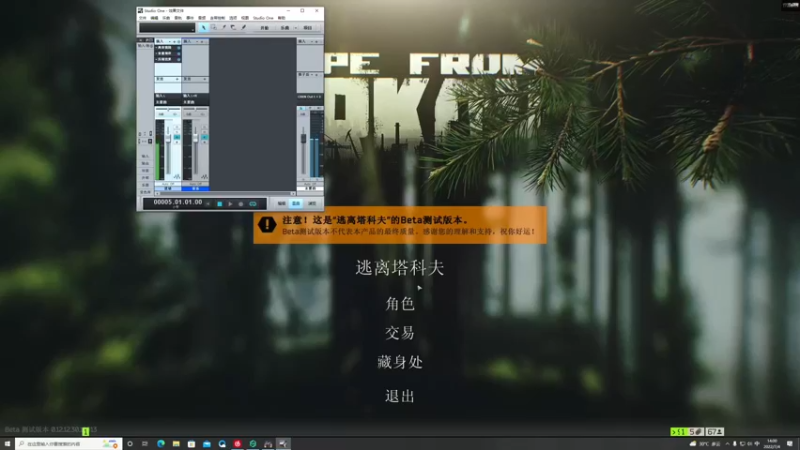
Task: Open Task View on the taskbar
Action: (145, 444)
